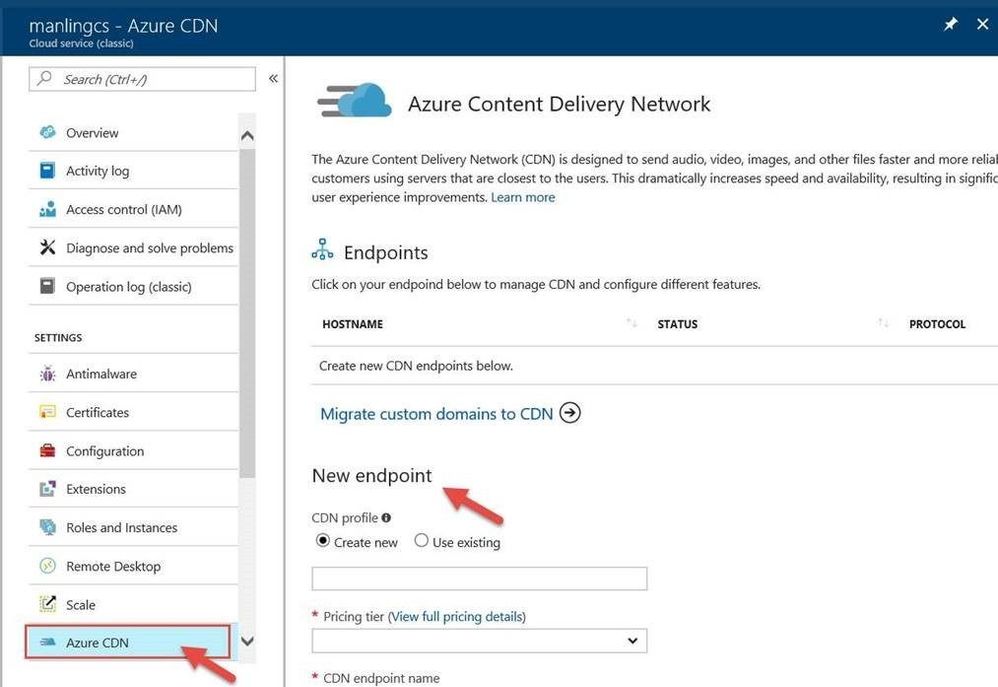998x687 pixels.
Task: Click 'Create new CDN endpoints below.' row
Action: tap(654, 365)
